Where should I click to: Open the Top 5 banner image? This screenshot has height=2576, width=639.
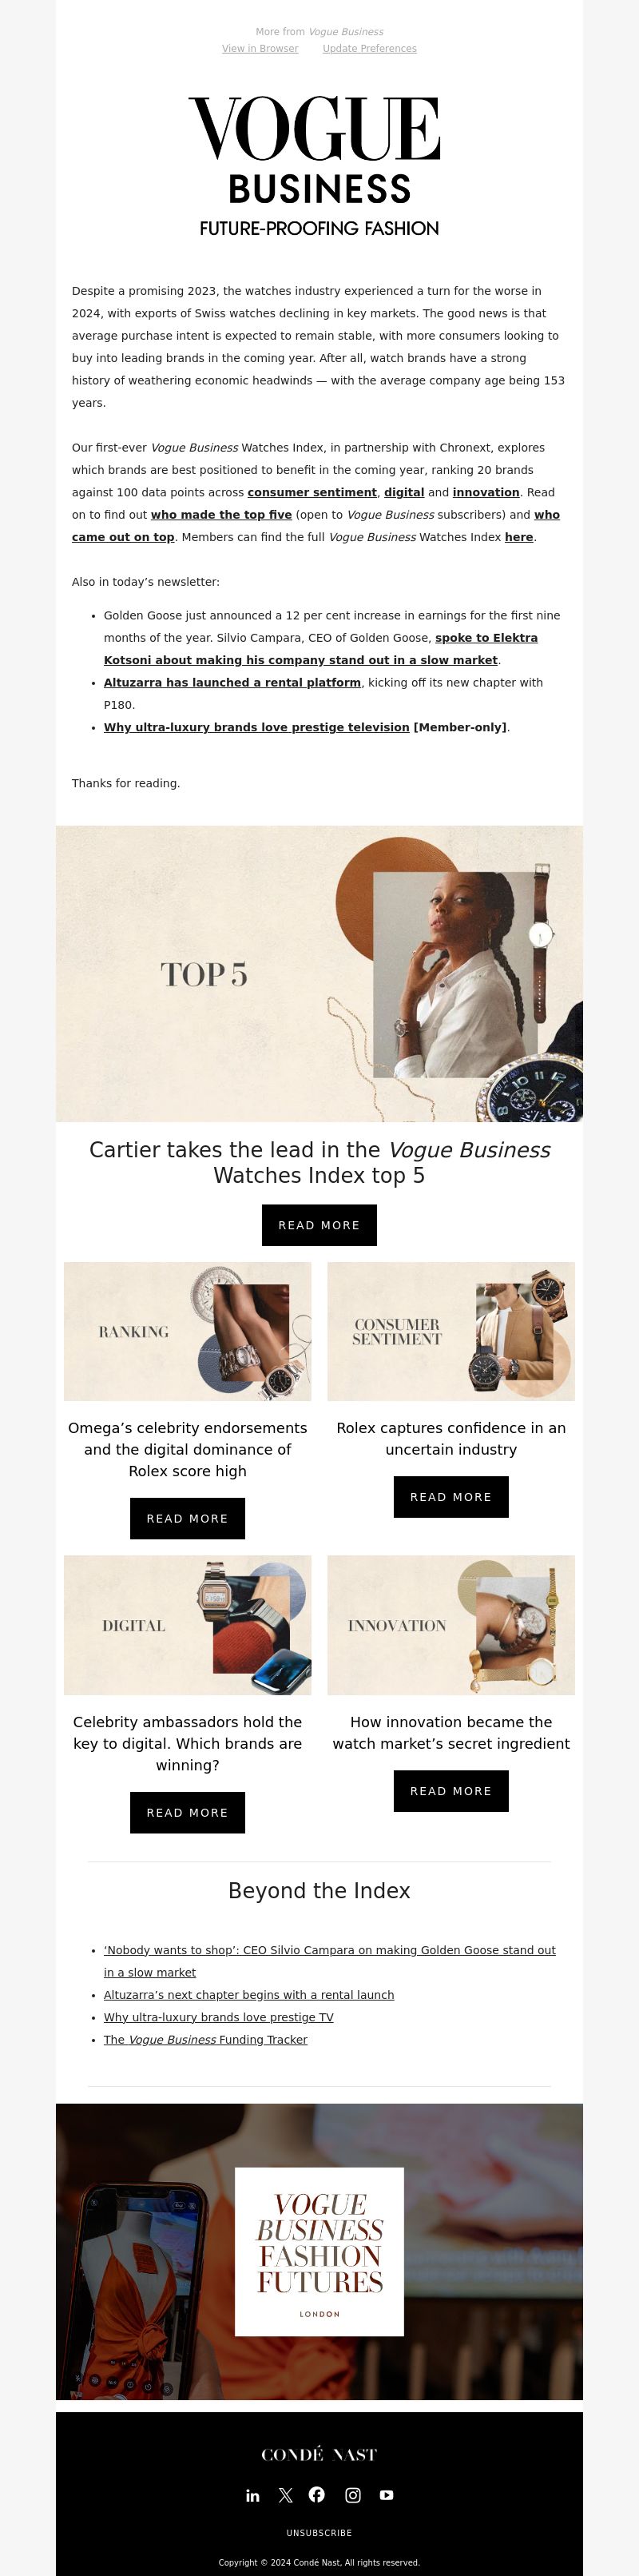(x=319, y=973)
